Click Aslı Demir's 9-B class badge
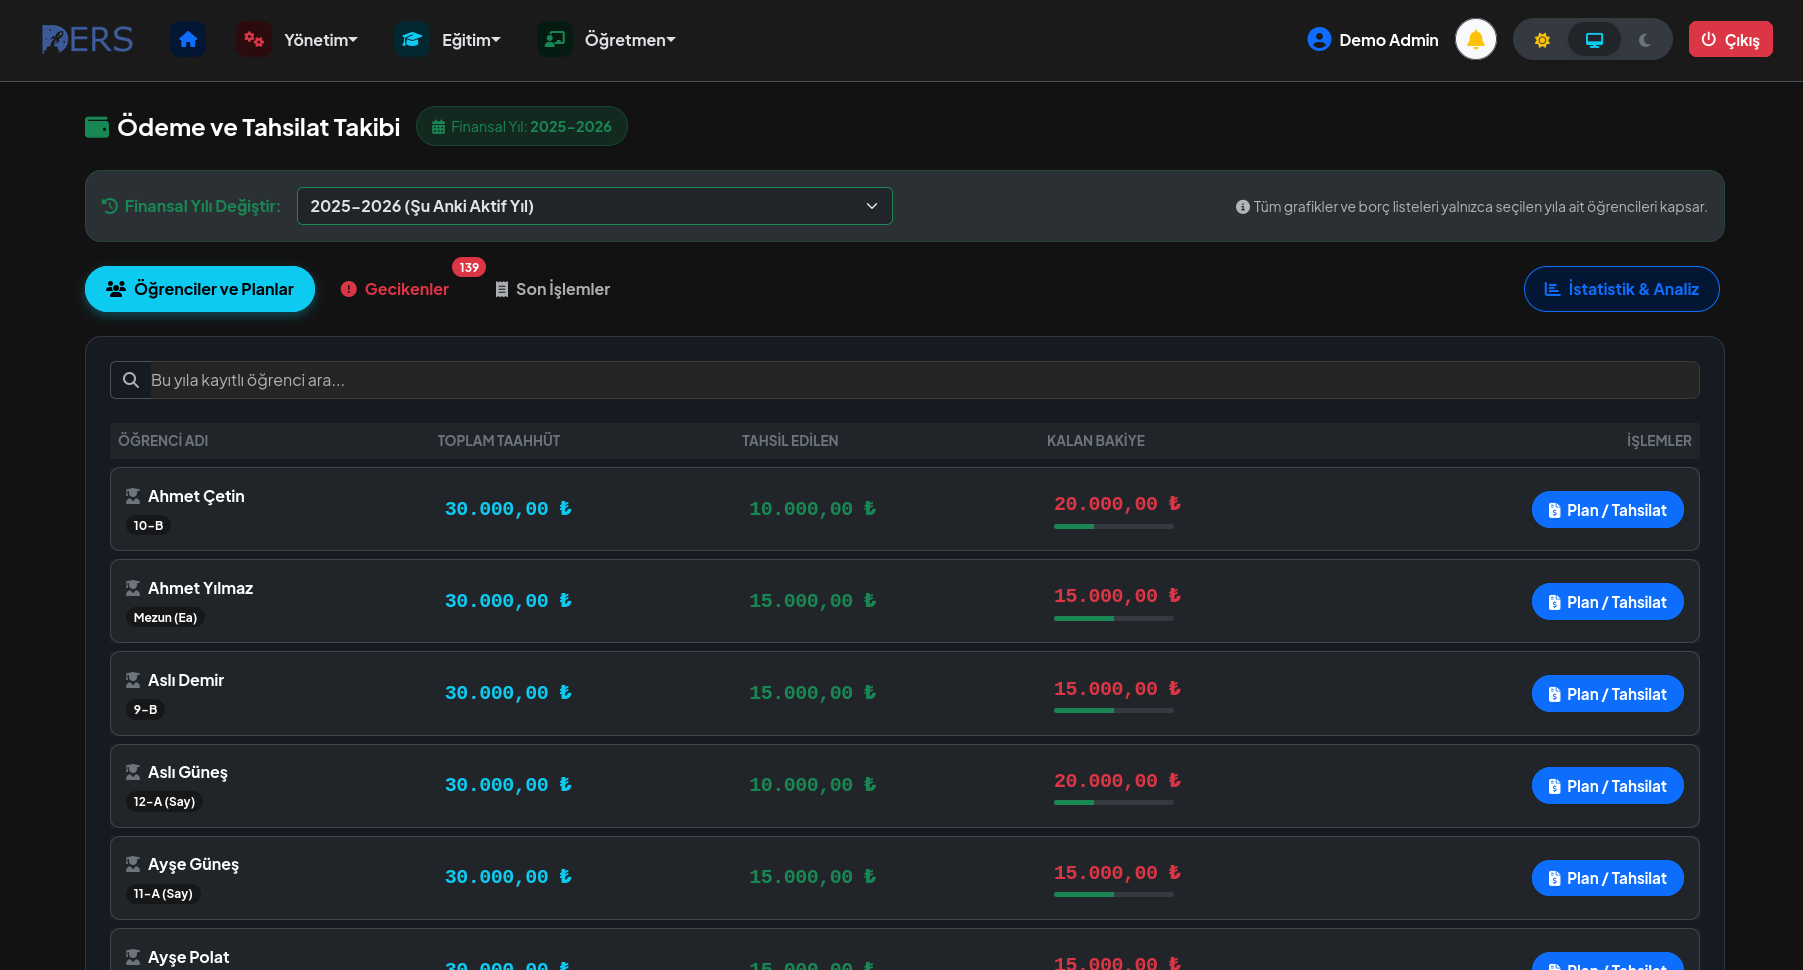The width and height of the screenshot is (1803, 970). point(145,709)
